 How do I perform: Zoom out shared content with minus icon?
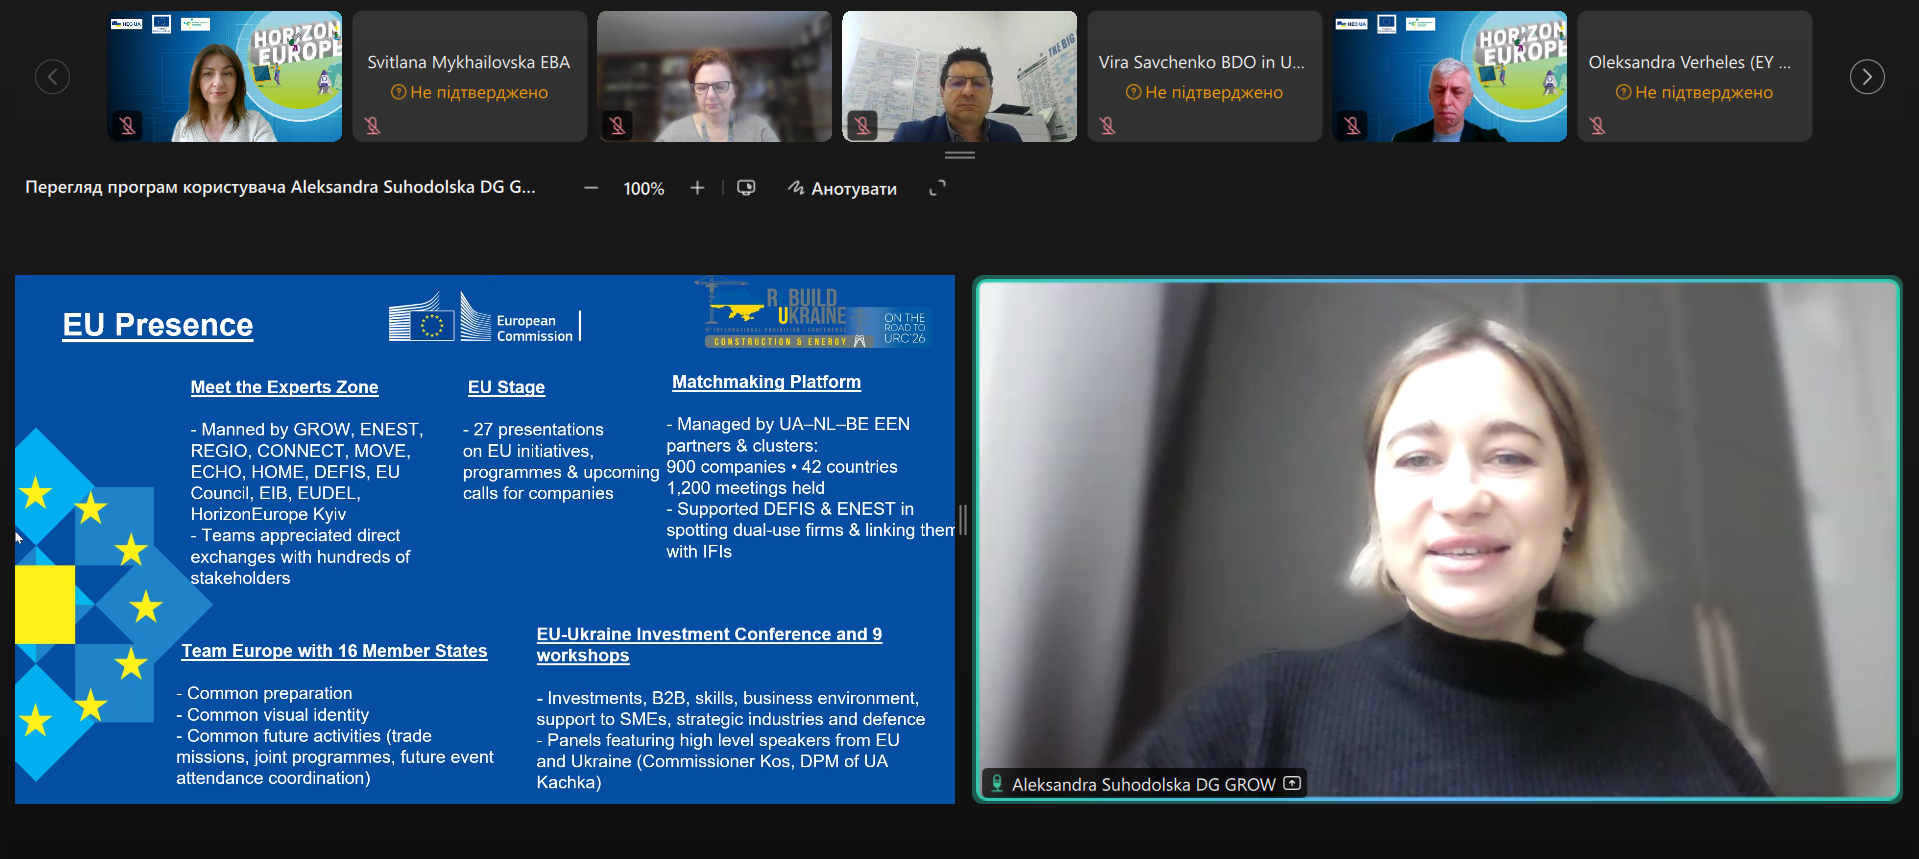tap(591, 188)
